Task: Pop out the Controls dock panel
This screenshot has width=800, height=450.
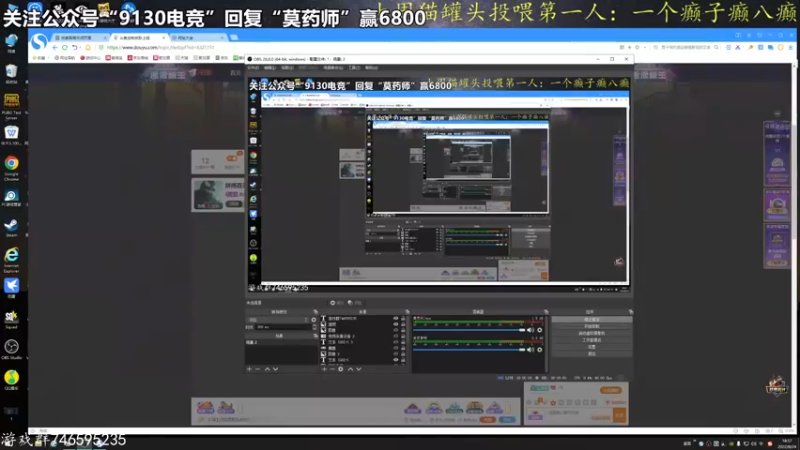Action: pos(631,312)
